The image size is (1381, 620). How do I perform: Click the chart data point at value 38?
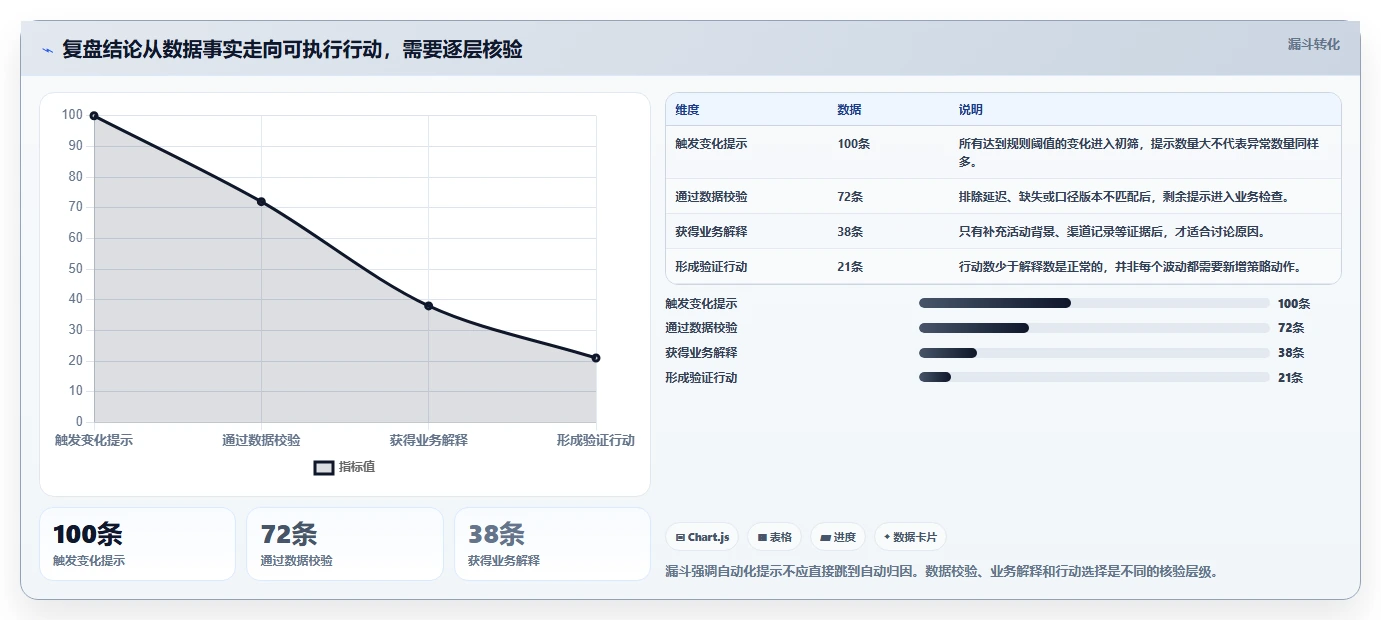pyautogui.click(x=428, y=306)
